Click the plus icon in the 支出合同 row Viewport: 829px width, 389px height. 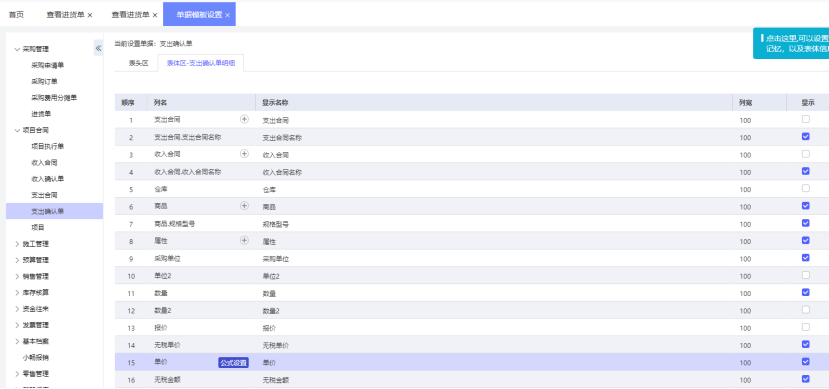(x=244, y=119)
